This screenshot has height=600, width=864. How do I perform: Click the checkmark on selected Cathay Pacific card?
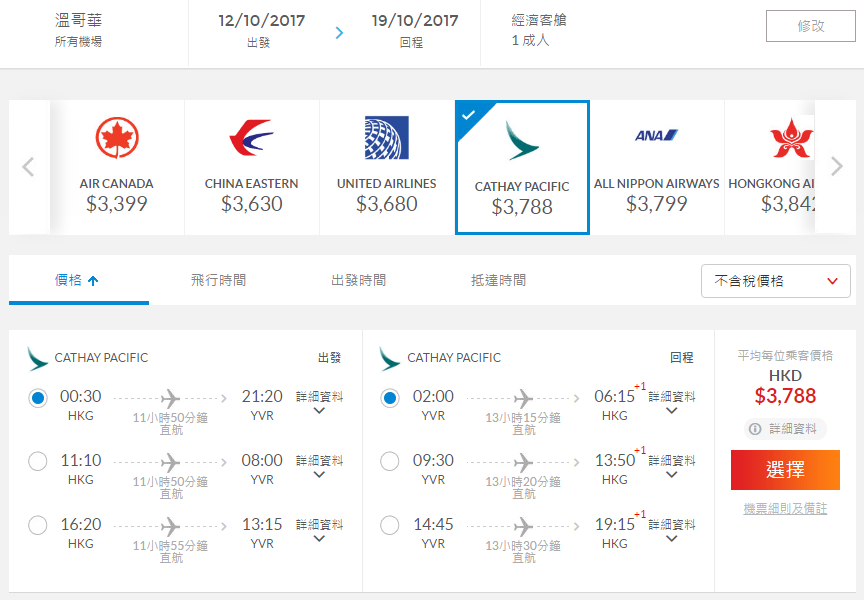coord(468,115)
